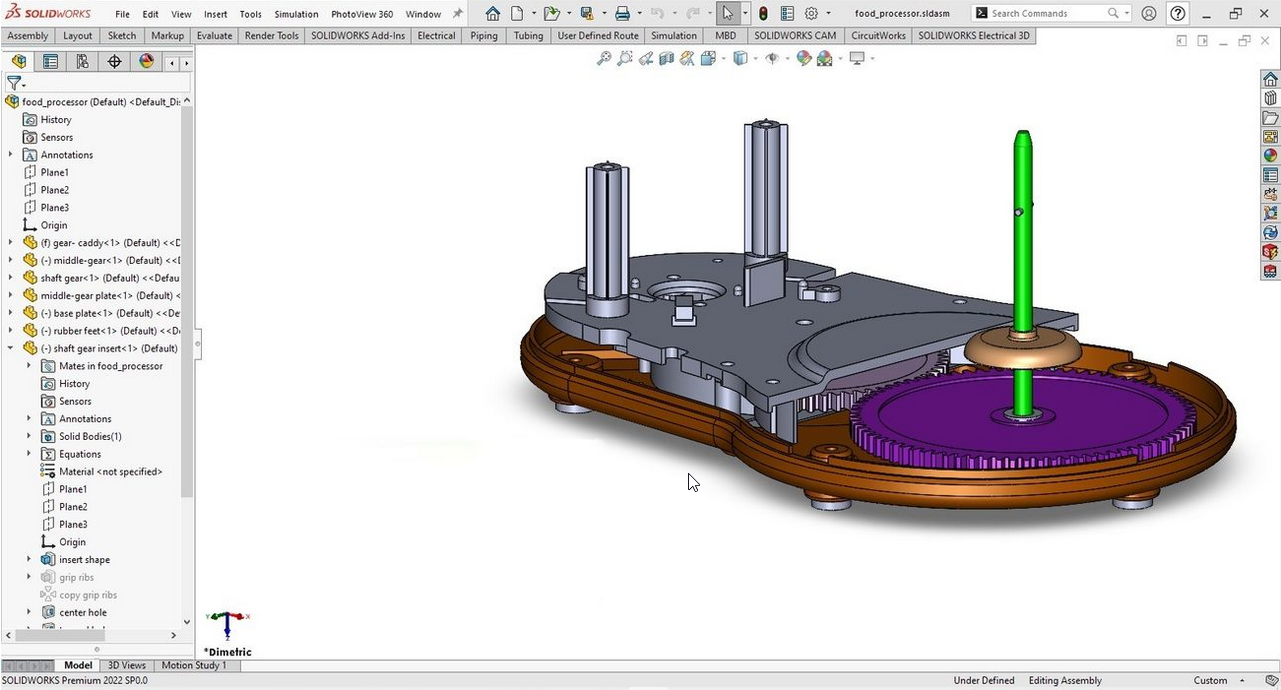Image resolution: width=1281 pixels, height=690 pixels.
Task: Select the insert shape feature
Action: [x=84, y=560]
